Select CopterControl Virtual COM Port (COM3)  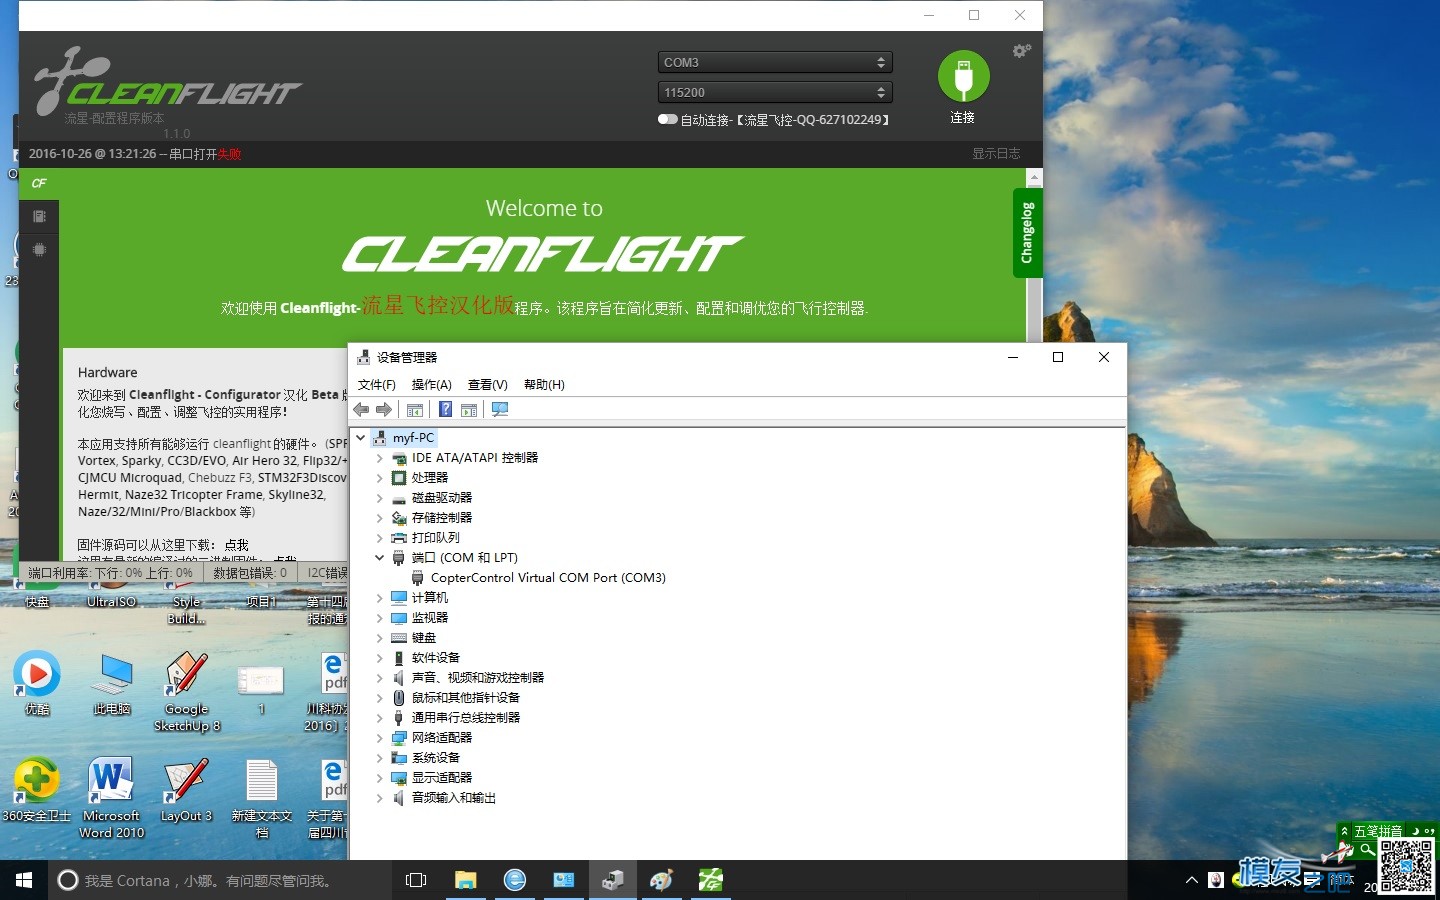click(548, 577)
